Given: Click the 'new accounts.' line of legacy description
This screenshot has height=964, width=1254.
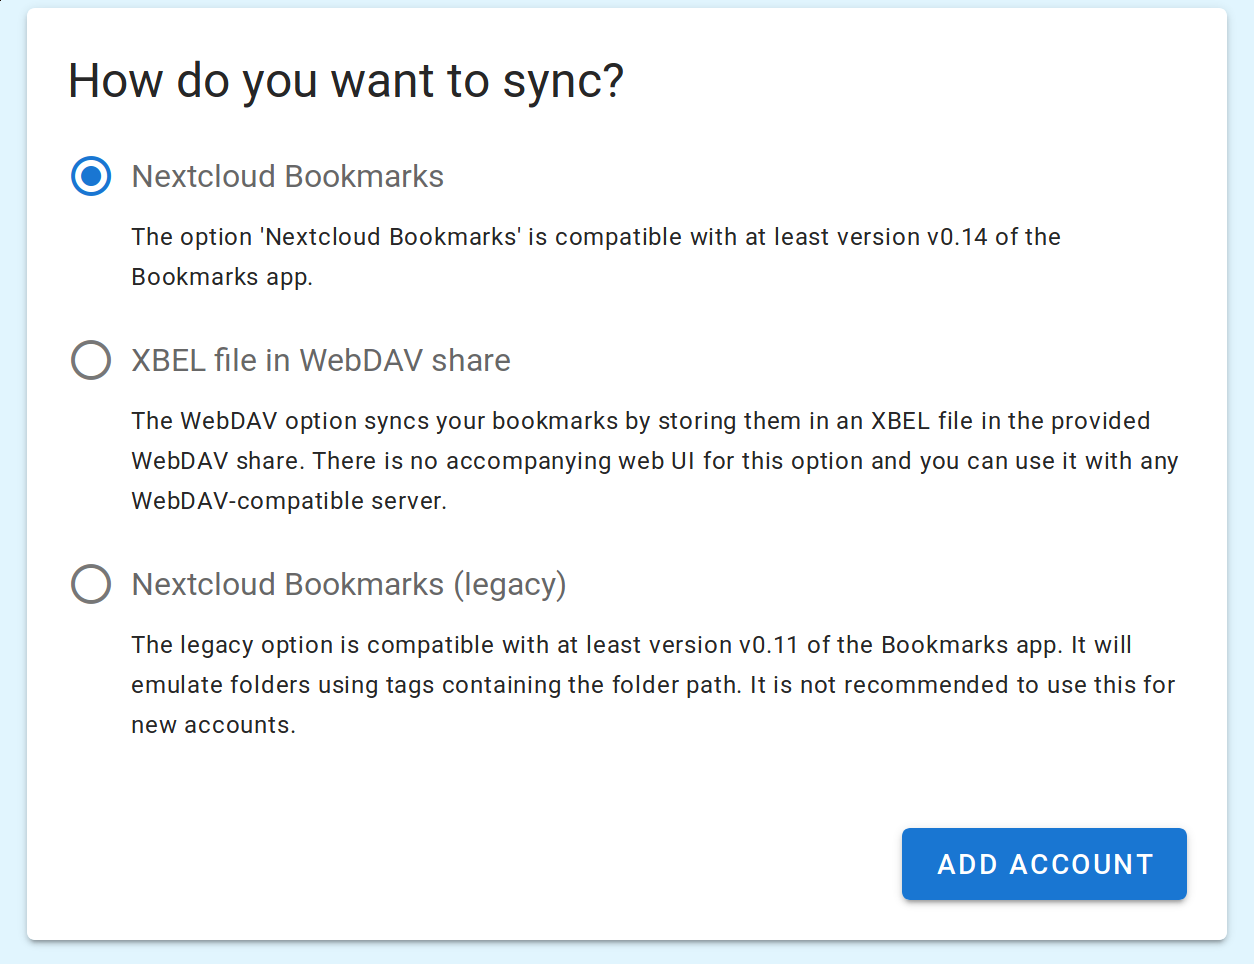Looking at the screenshot, I should click(213, 725).
